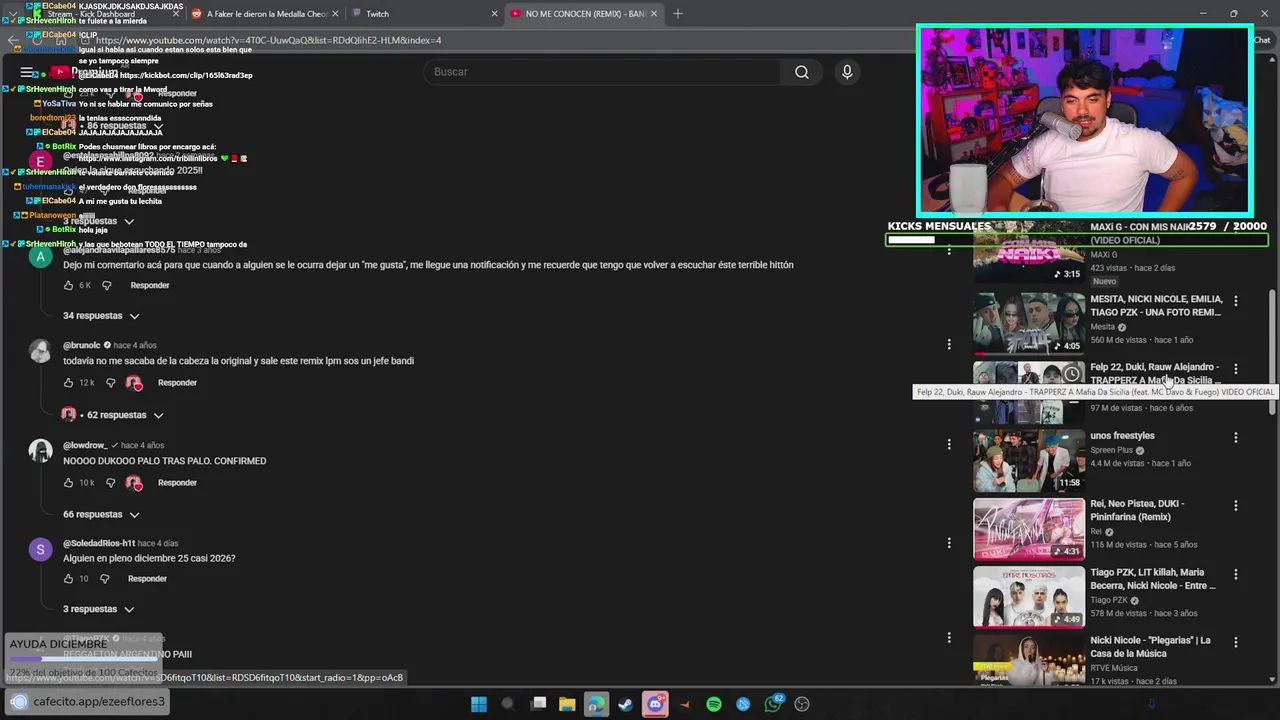The width and height of the screenshot is (1280, 720).
Task: Open Nicki Nicole Plegarias video thumbnail
Action: coord(1029,660)
